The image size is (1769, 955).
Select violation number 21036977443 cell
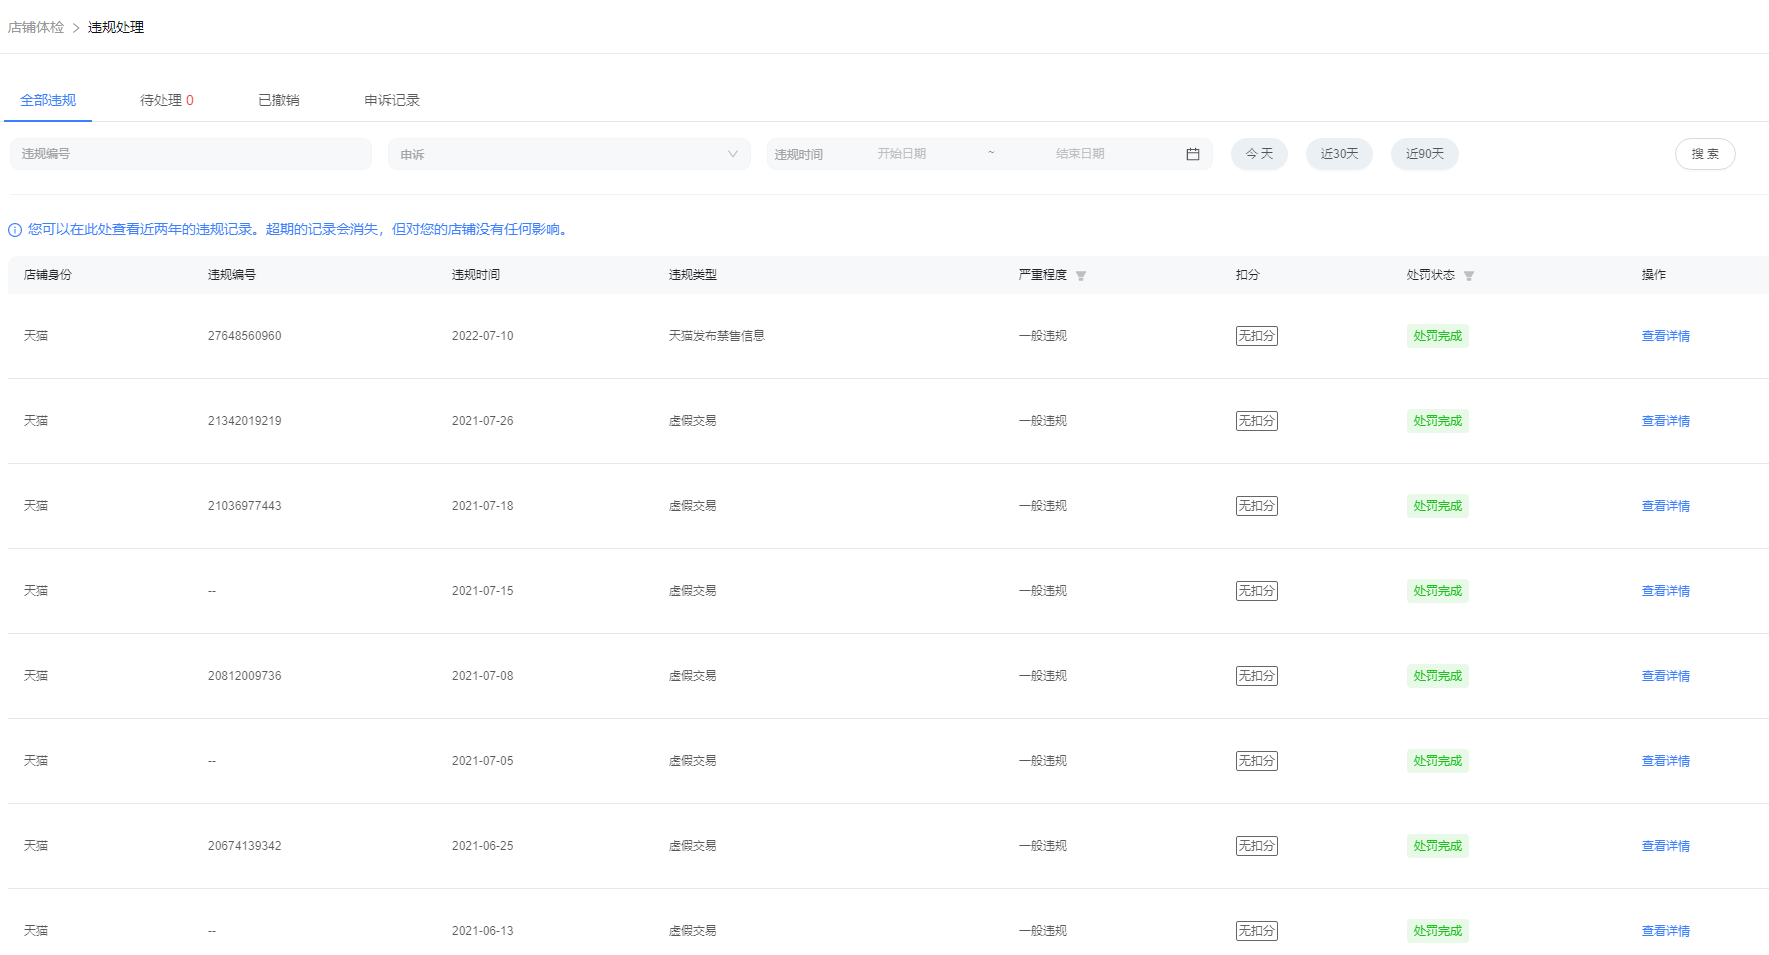click(x=245, y=506)
